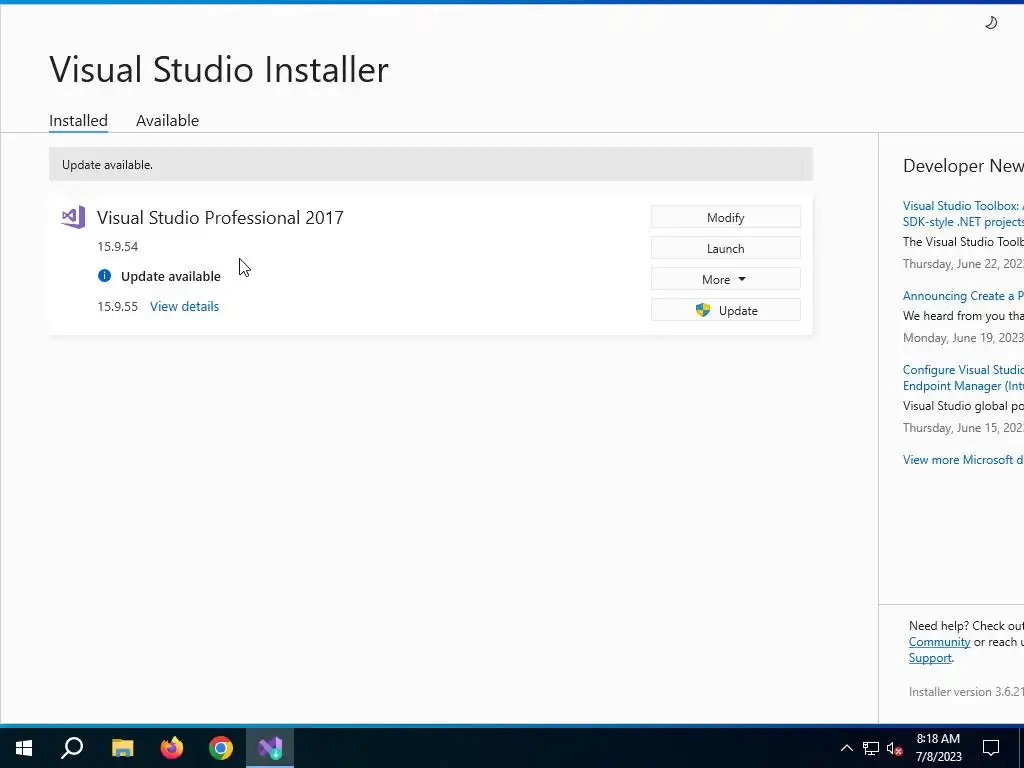Click the Installer version 3.6.21 text
Image resolution: width=1024 pixels, height=768 pixels.
(966, 692)
